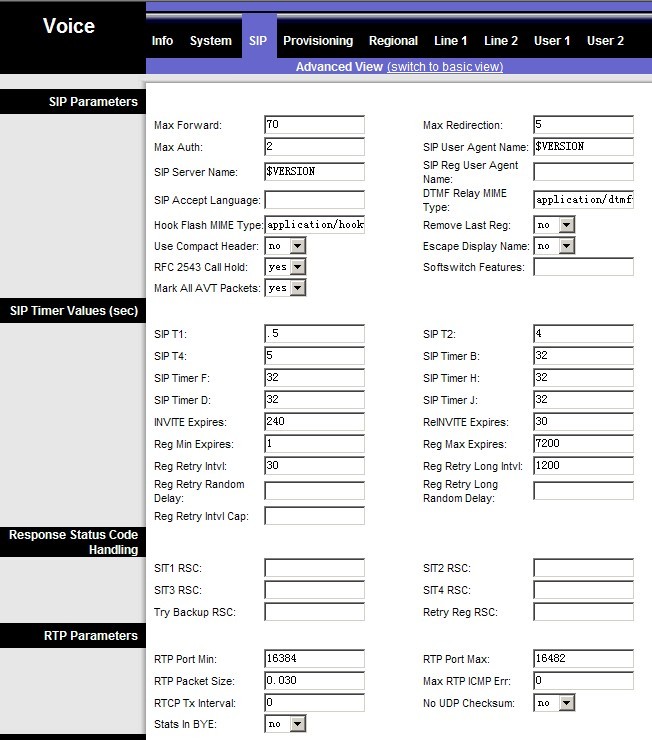Focus the Reg Min Expires field
The width and height of the screenshot is (652, 740).
tap(315, 444)
